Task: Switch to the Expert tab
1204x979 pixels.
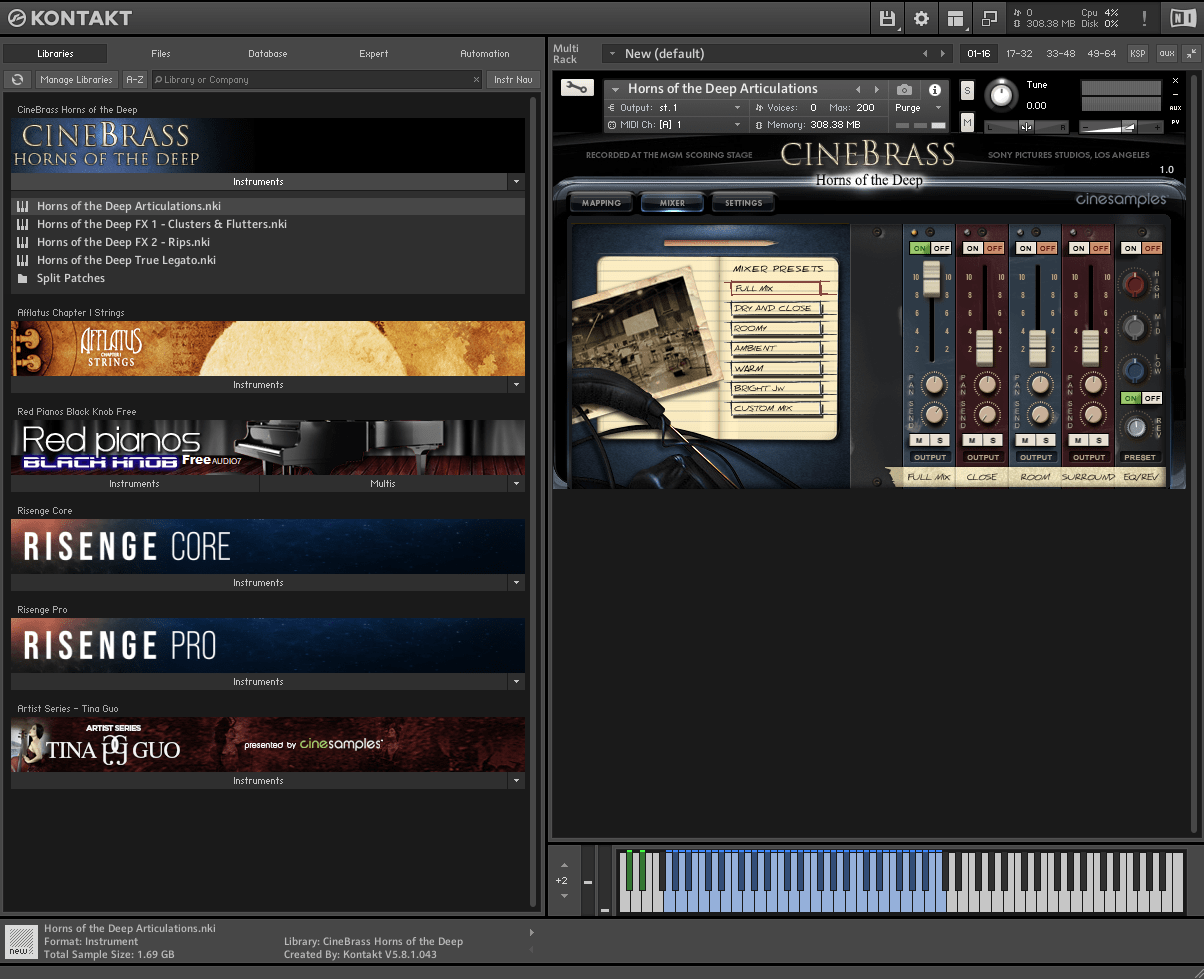Action: [374, 54]
